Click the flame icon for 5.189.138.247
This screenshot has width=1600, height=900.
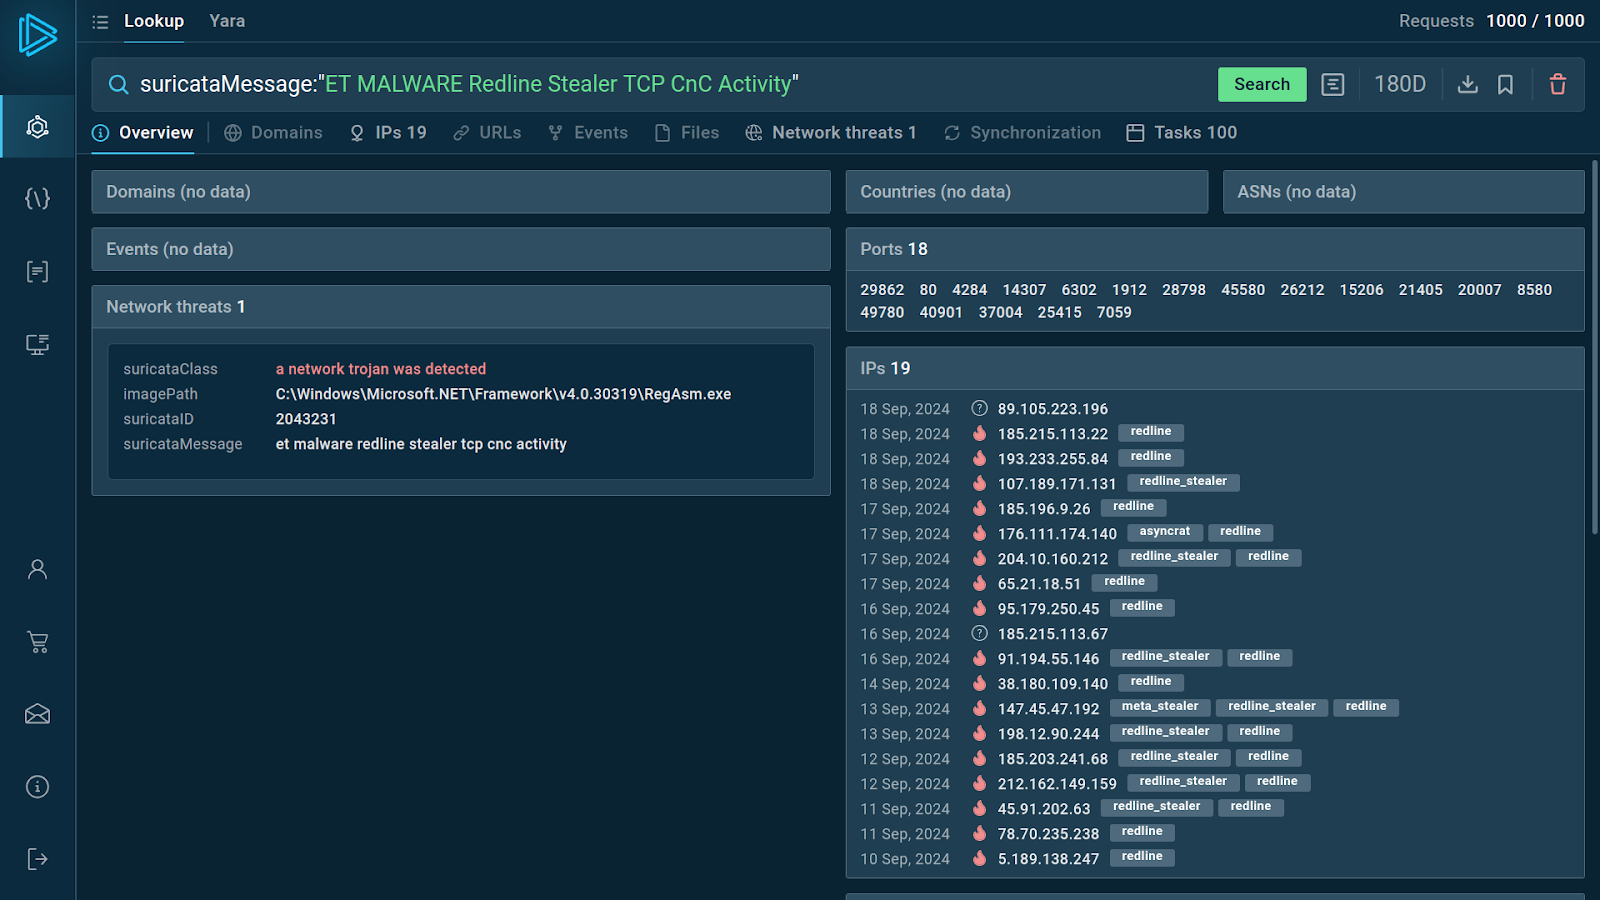979,858
